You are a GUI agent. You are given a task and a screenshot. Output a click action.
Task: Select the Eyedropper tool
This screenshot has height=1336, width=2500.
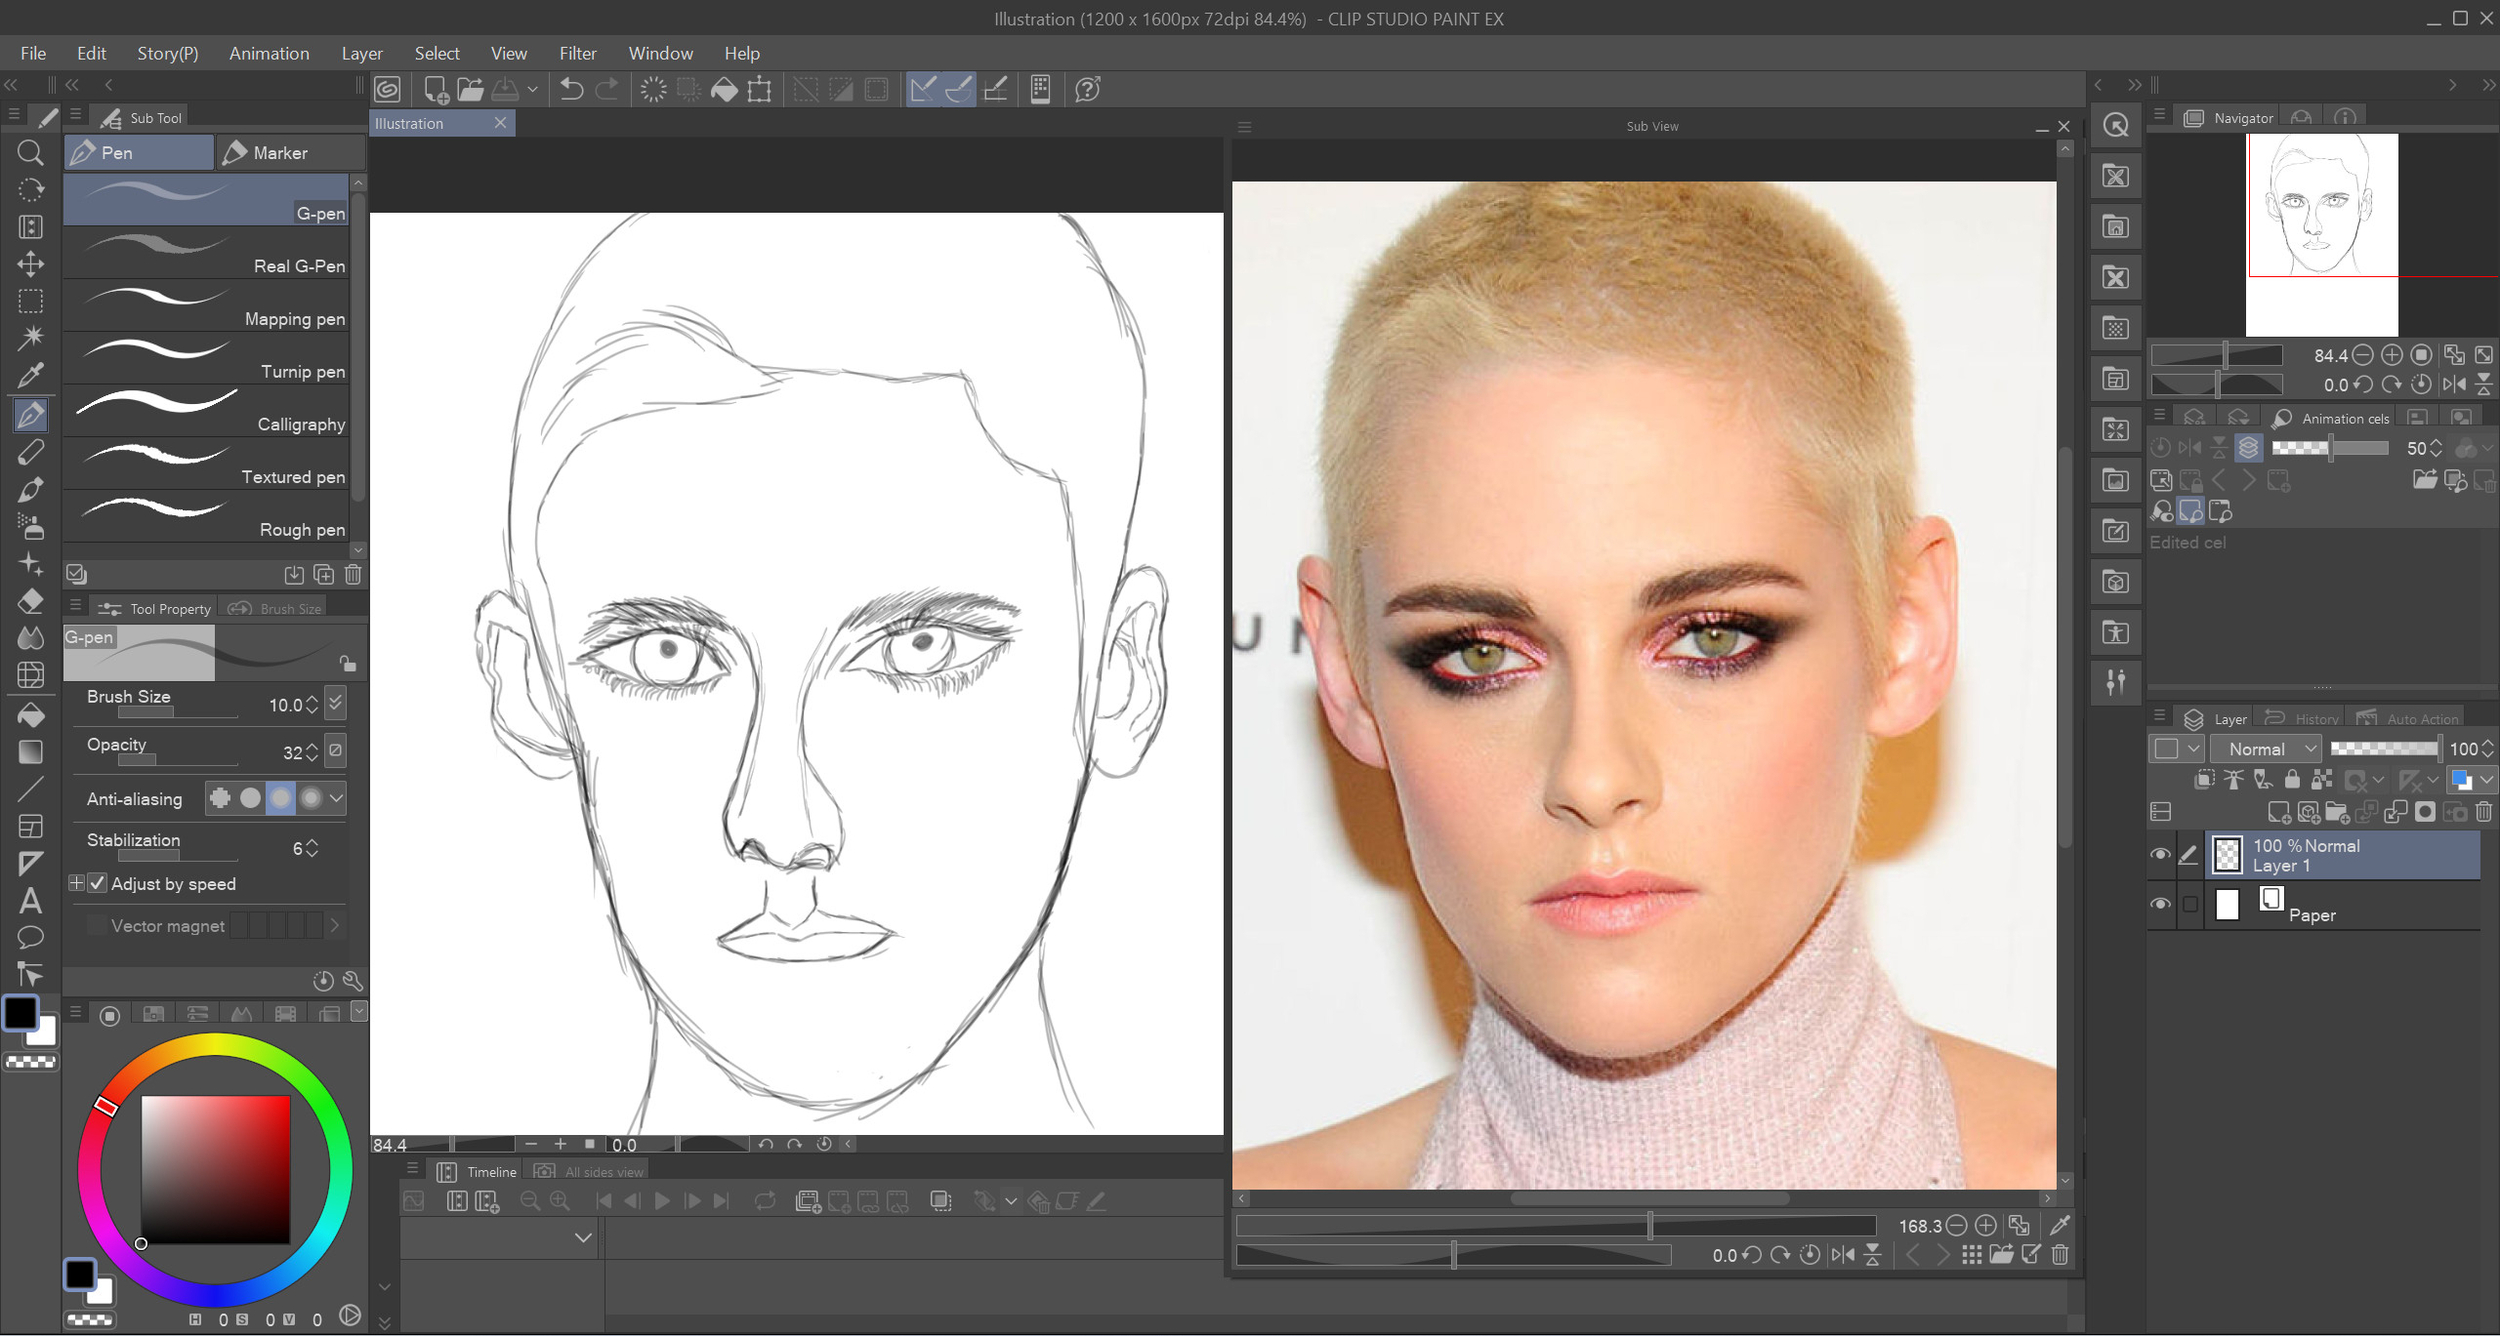pos(30,375)
